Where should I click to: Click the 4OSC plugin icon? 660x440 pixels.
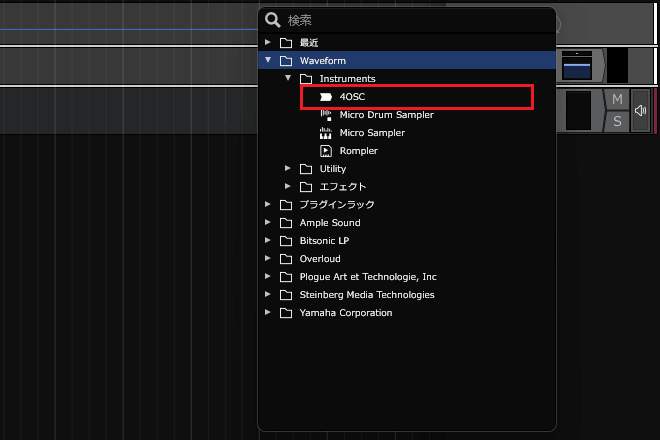point(326,97)
